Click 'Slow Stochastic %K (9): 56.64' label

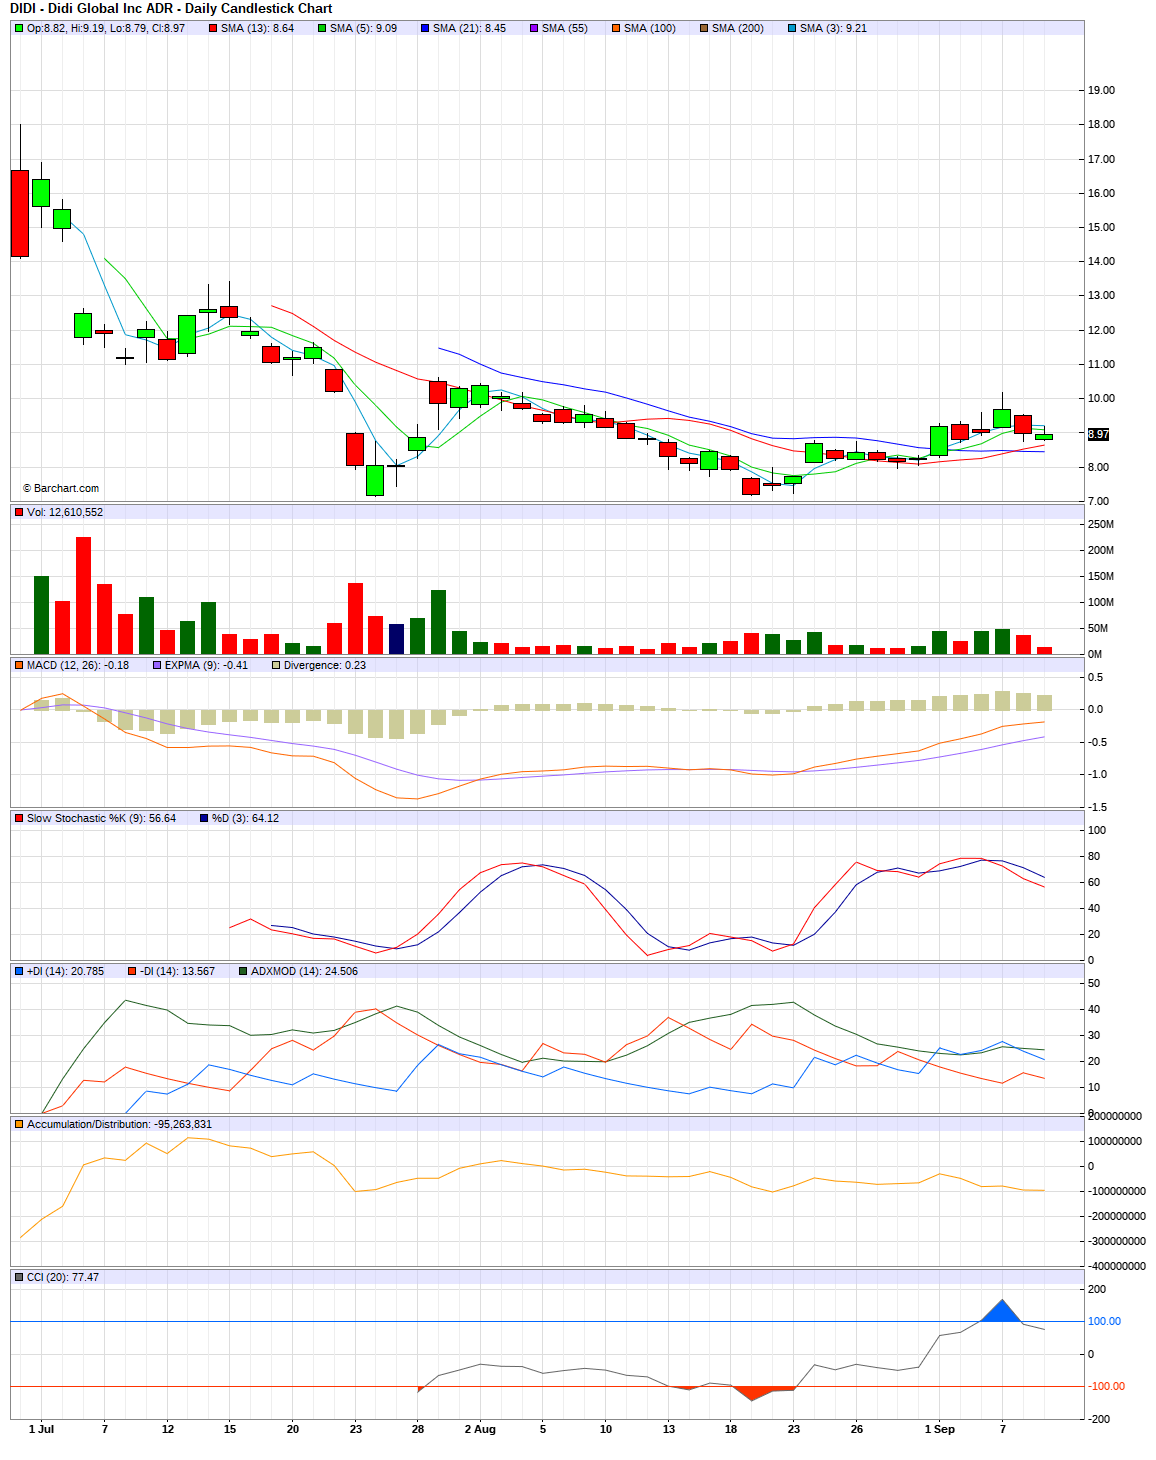coord(101,818)
